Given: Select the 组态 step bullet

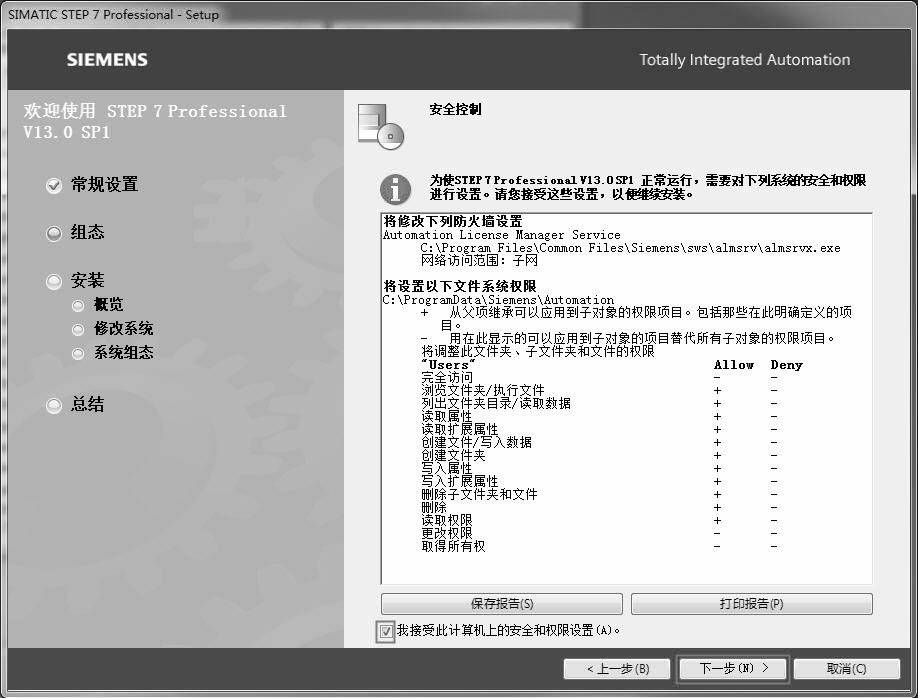Looking at the screenshot, I should pos(54,234).
